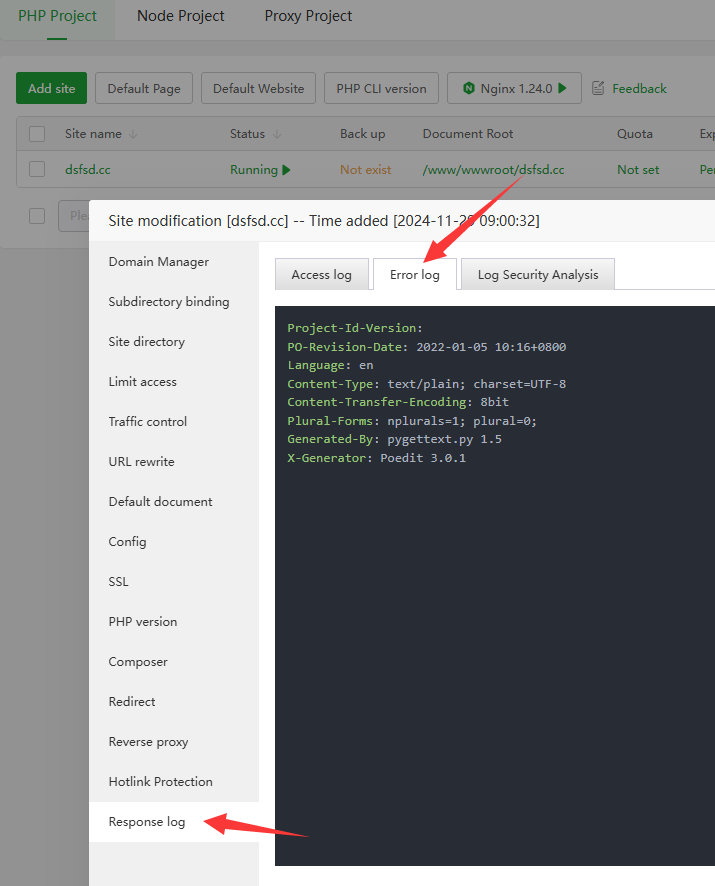This screenshot has width=715, height=886.
Task: Open the Proxy Project tab
Action: 308,16
